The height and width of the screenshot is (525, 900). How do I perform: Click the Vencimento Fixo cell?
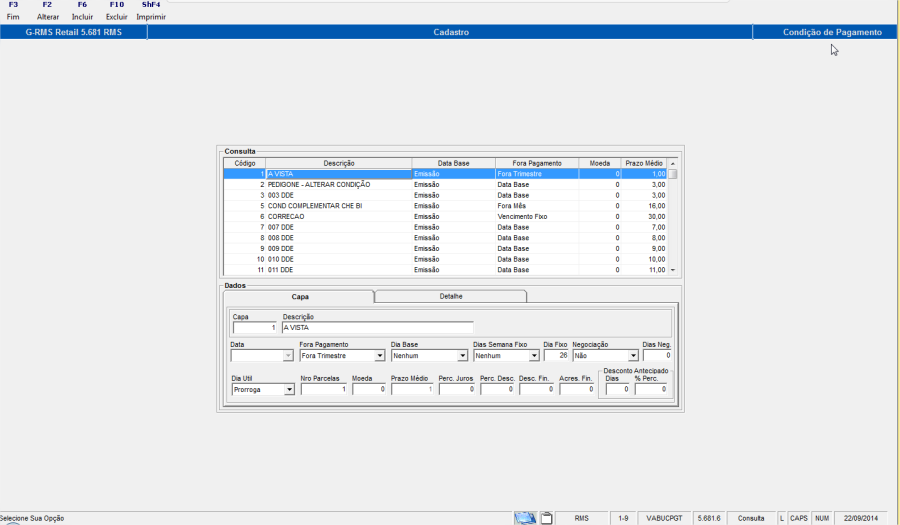tap(537, 216)
